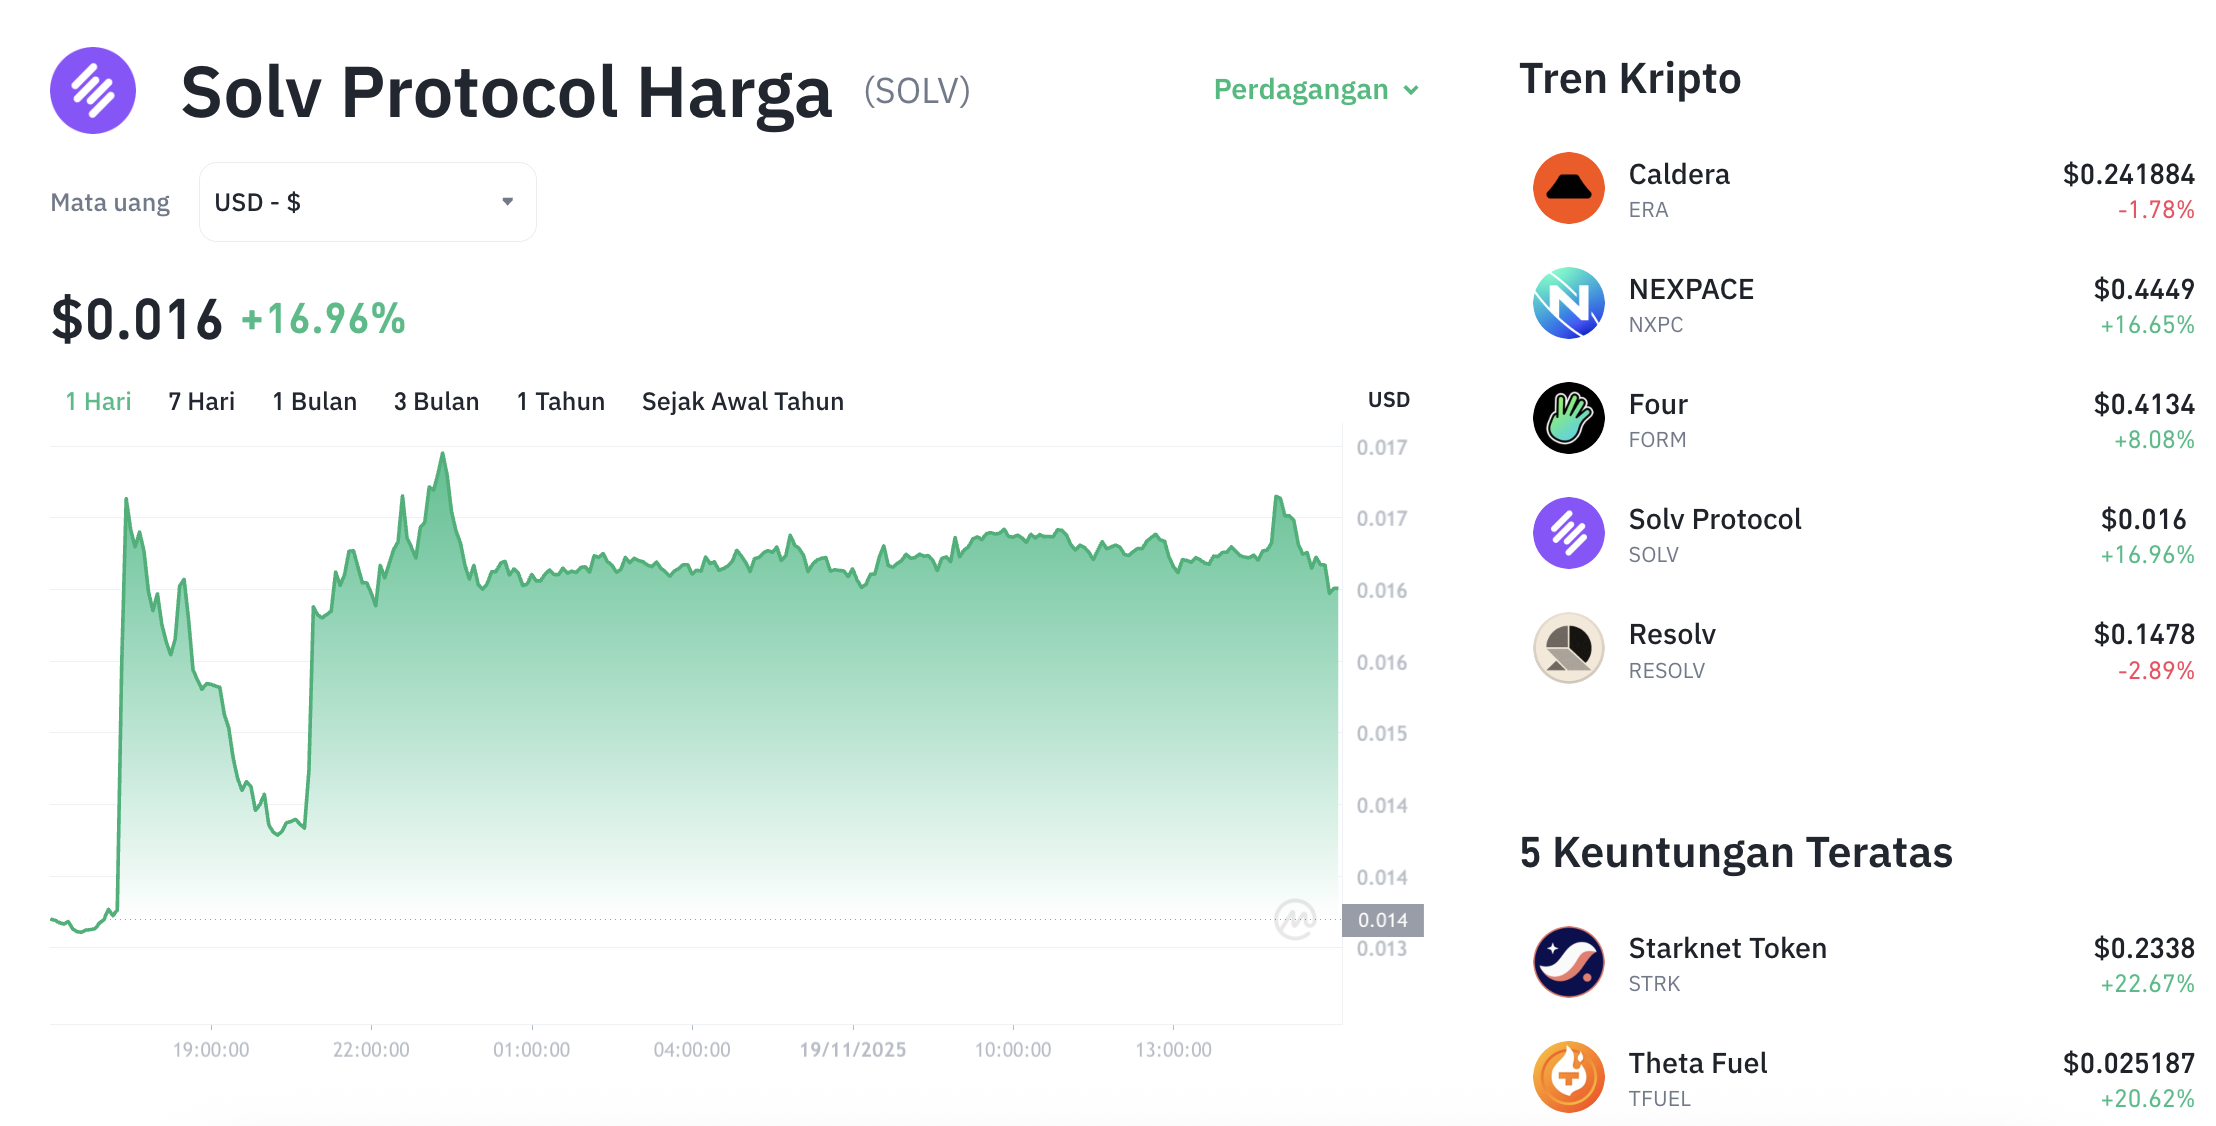Screen dimensions: 2216x1126
Task: Click the Solv Protocol header logo
Action: coord(92,90)
